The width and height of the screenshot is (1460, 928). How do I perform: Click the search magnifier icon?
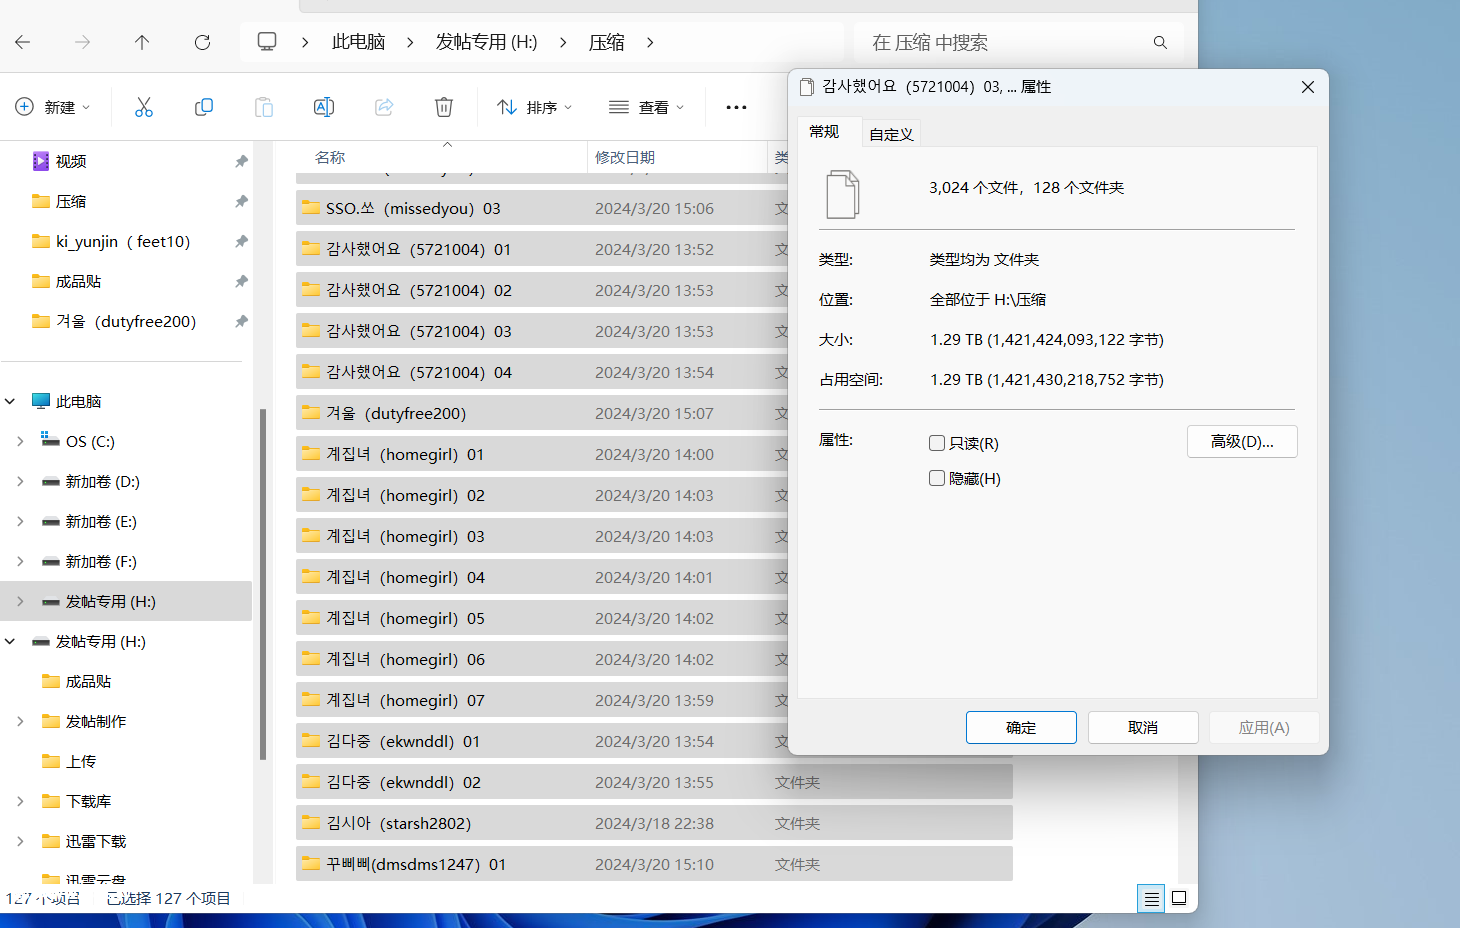point(1160,42)
